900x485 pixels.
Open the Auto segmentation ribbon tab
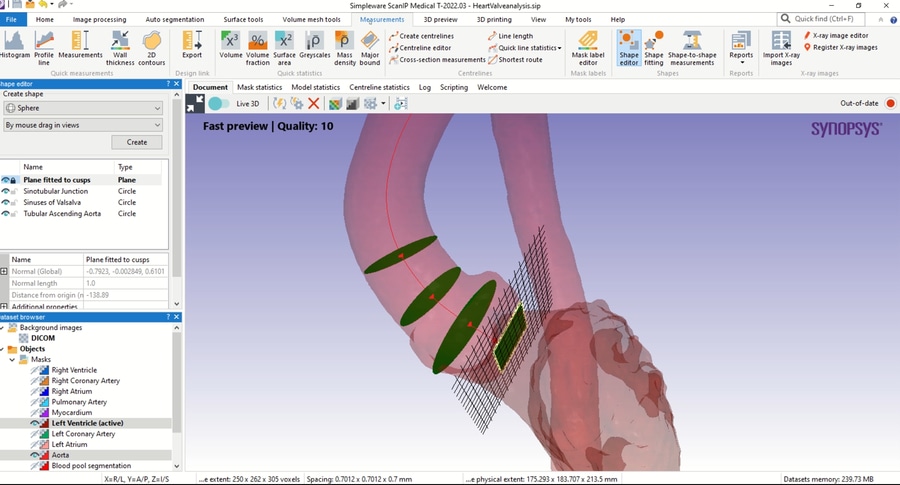point(174,20)
